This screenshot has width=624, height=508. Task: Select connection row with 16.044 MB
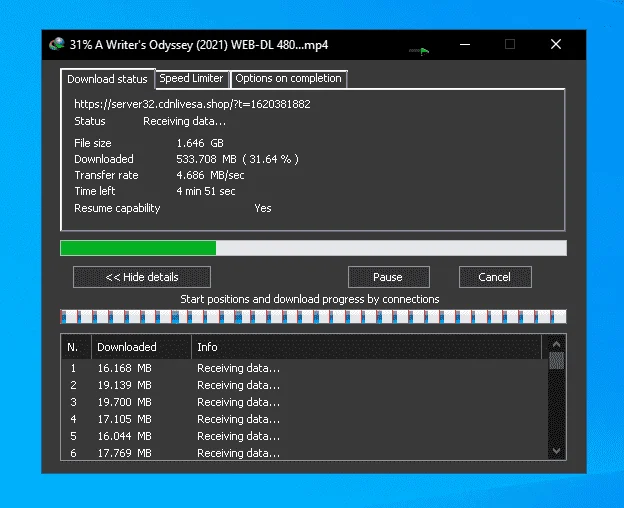304,436
